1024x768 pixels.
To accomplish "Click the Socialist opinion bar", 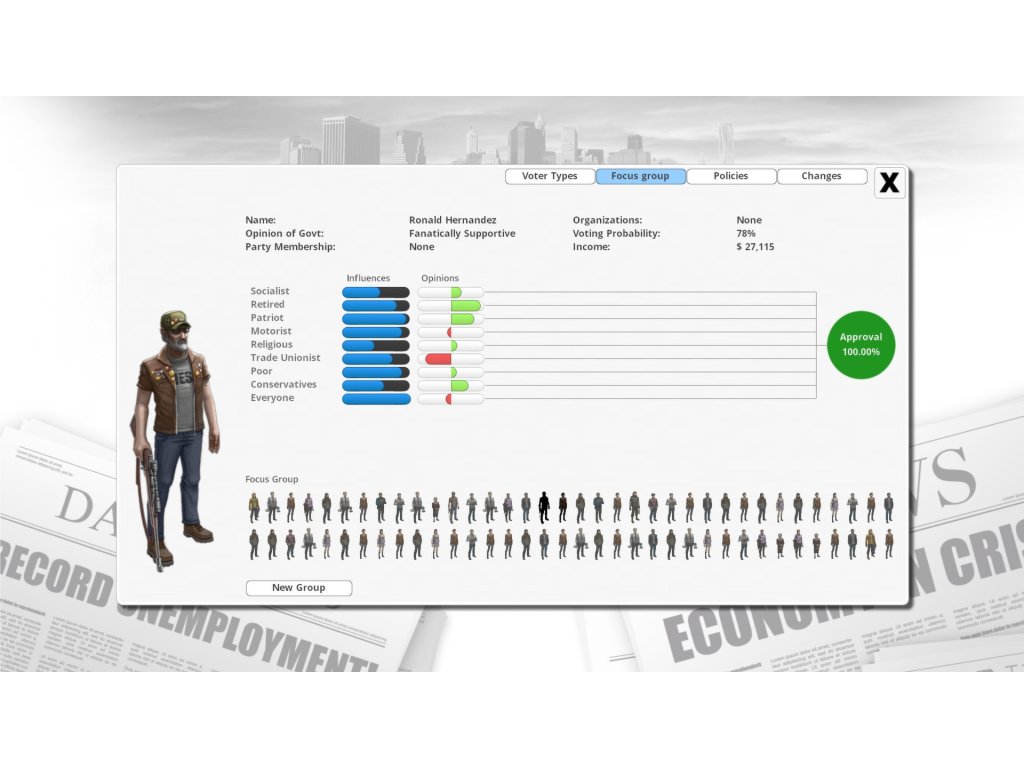I will [451, 293].
